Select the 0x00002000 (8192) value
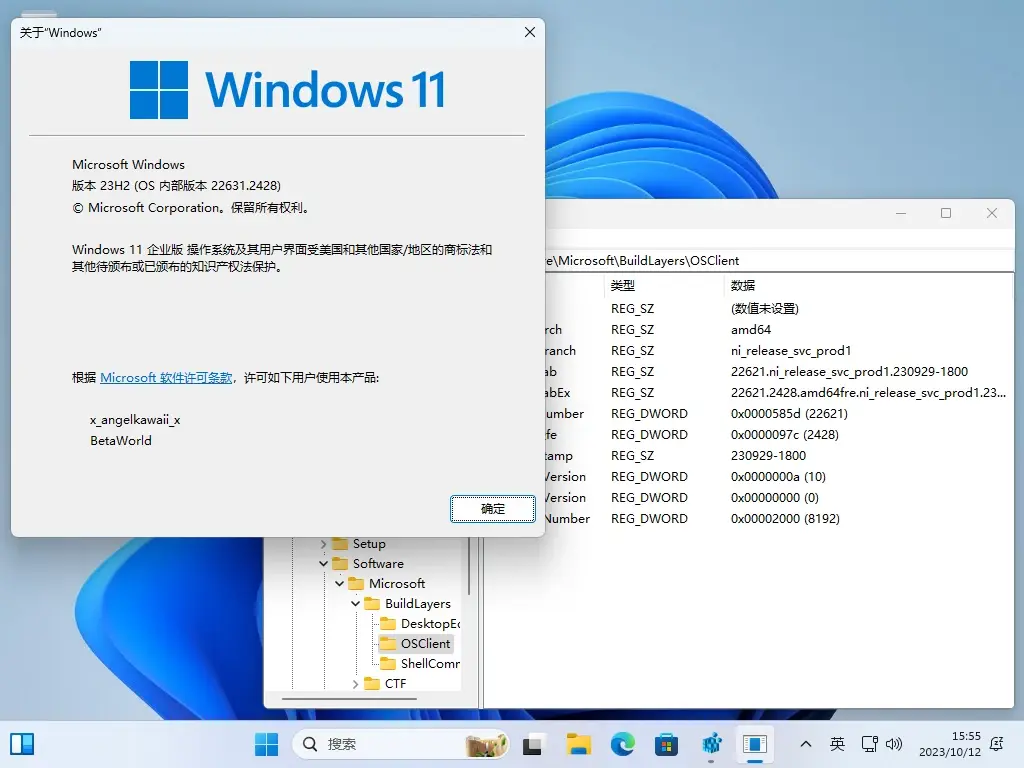This screenshot has width=1024, height=768. tap(785, 519)
